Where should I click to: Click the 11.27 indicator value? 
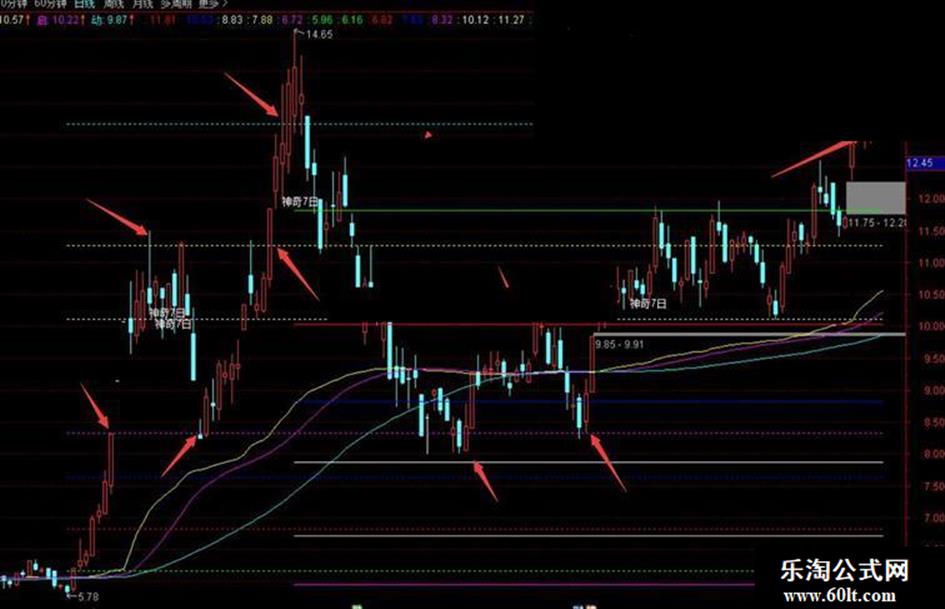(511, 20)
